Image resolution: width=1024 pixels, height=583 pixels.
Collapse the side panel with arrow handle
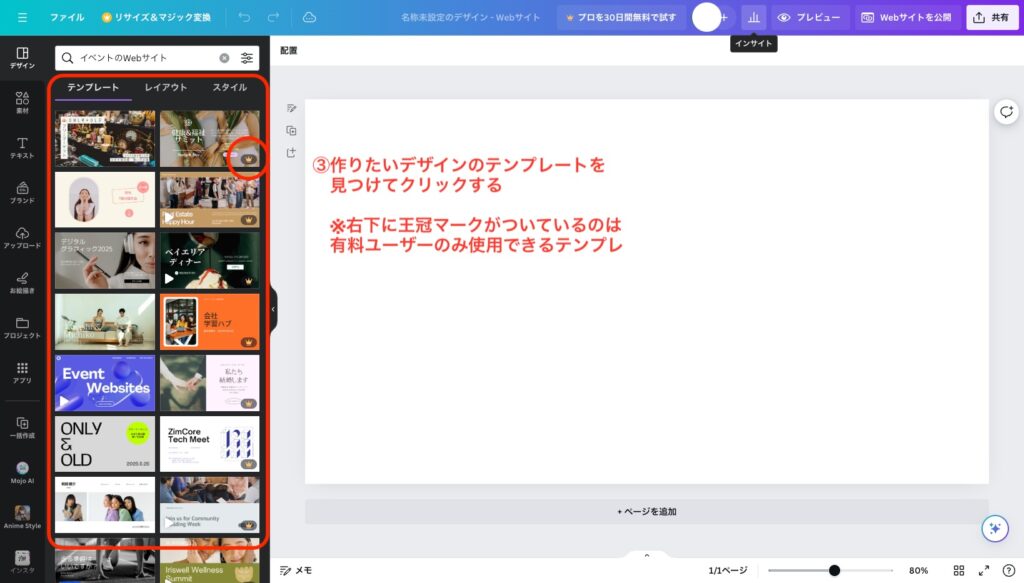(273, 309)
